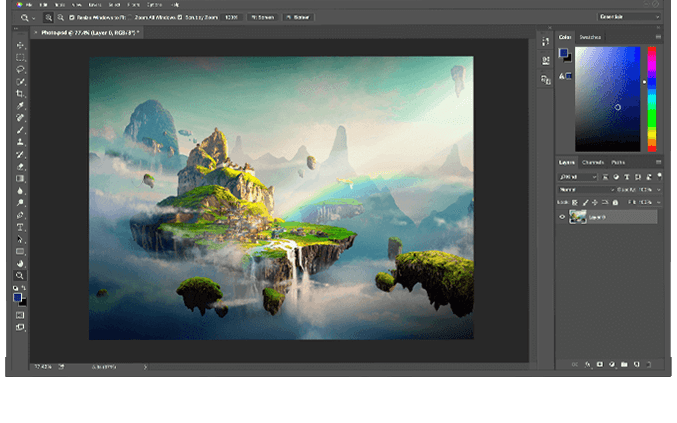Click the 100% zoom button
Screen dimensions: 677x423
click(x=231, y=17)
